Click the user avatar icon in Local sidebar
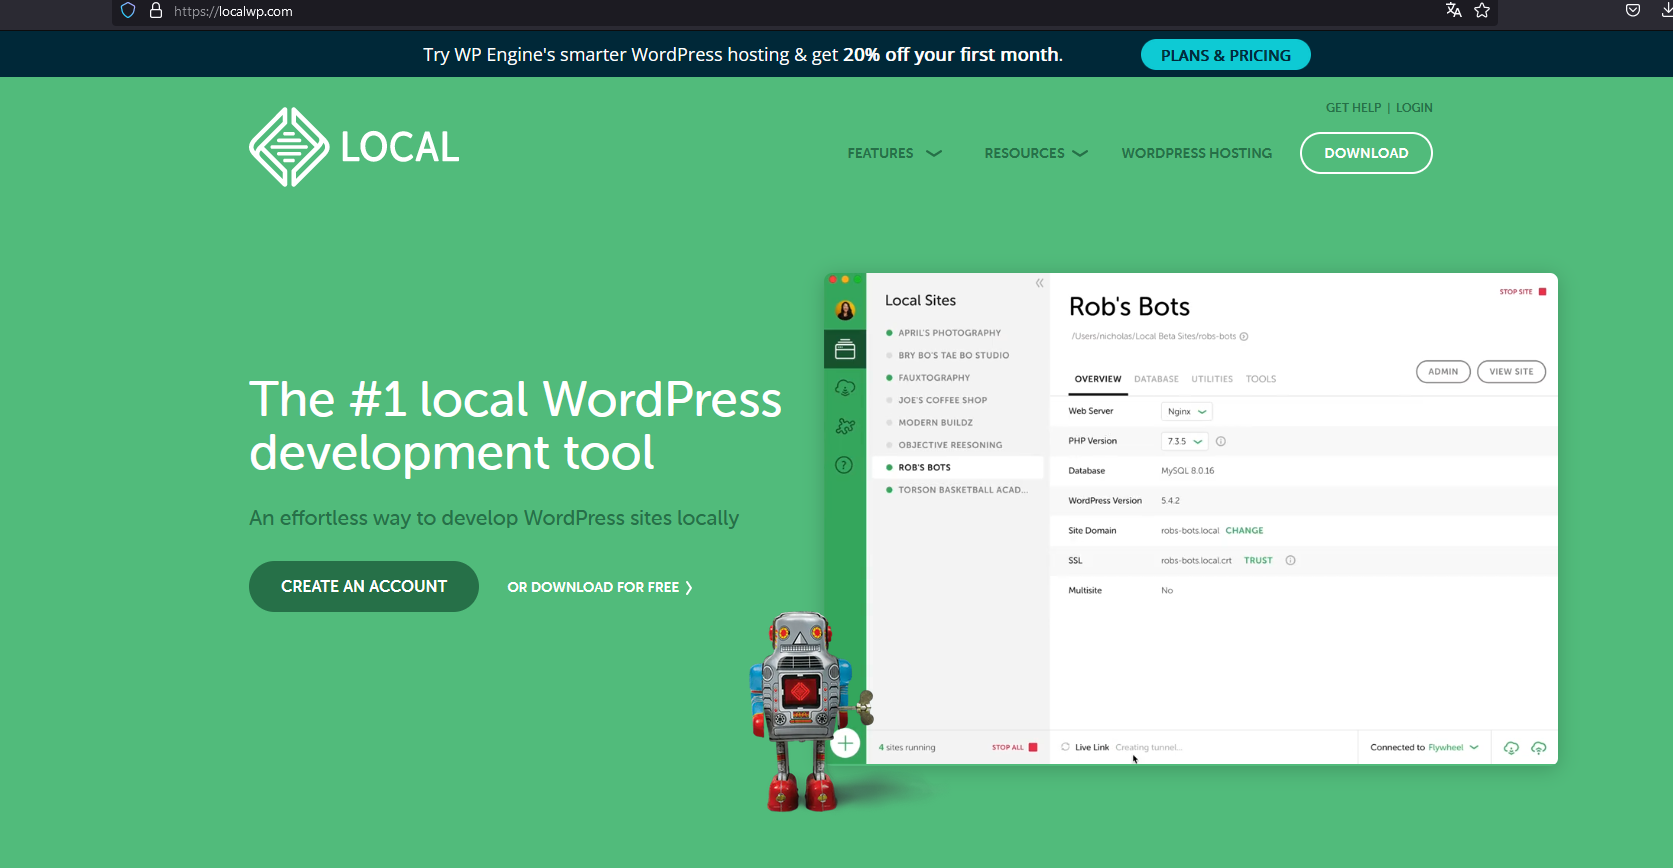The height and width of the screenshot is (868, 1673). pyautogui.click(x=845, y=310)
